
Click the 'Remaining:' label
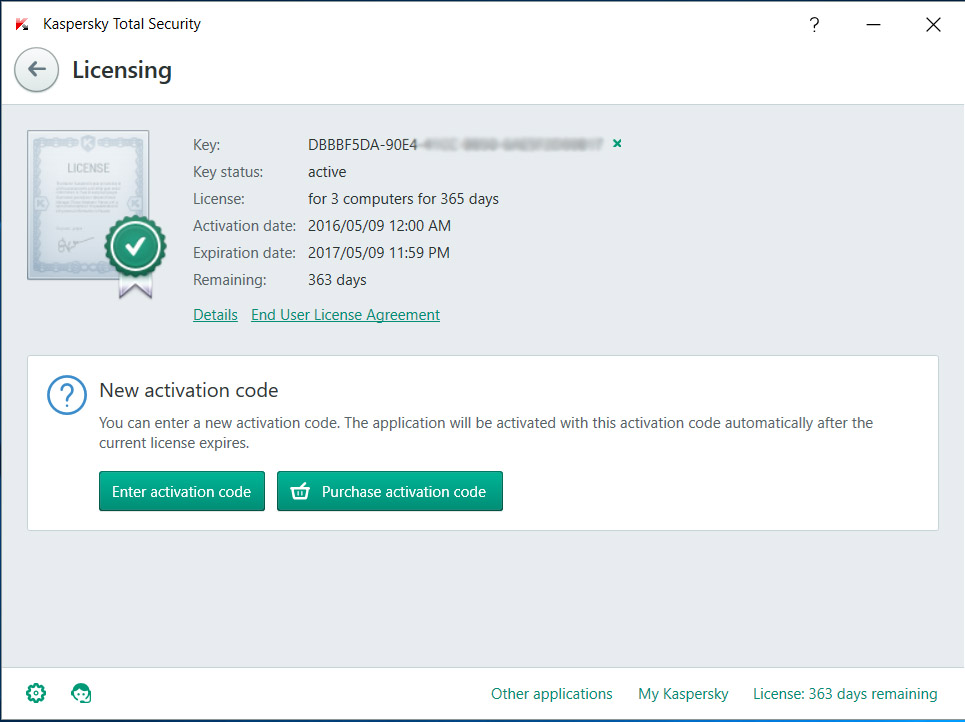230,280
